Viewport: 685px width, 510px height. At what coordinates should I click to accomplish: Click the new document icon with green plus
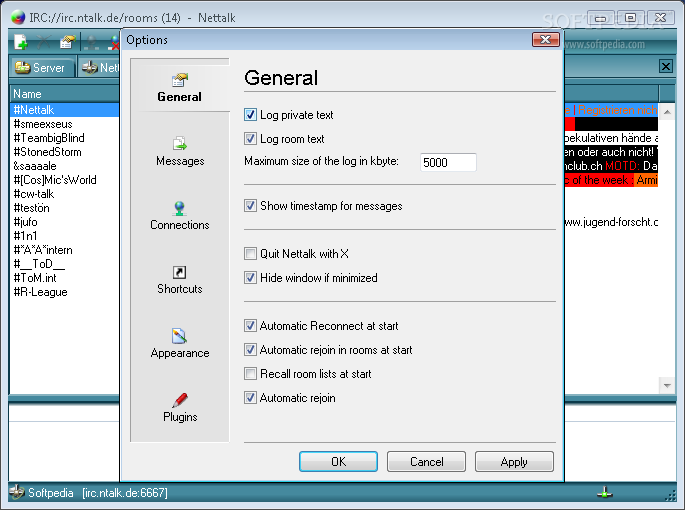pyautogui.click(x=21, y=42)
